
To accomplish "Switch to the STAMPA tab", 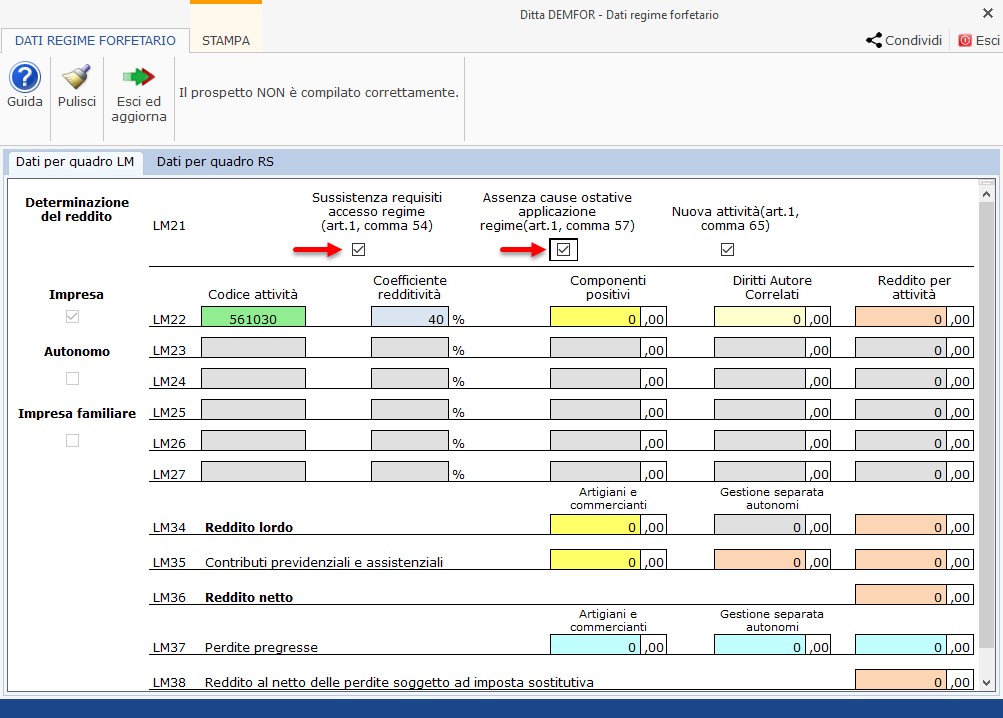I will [226, 41].
